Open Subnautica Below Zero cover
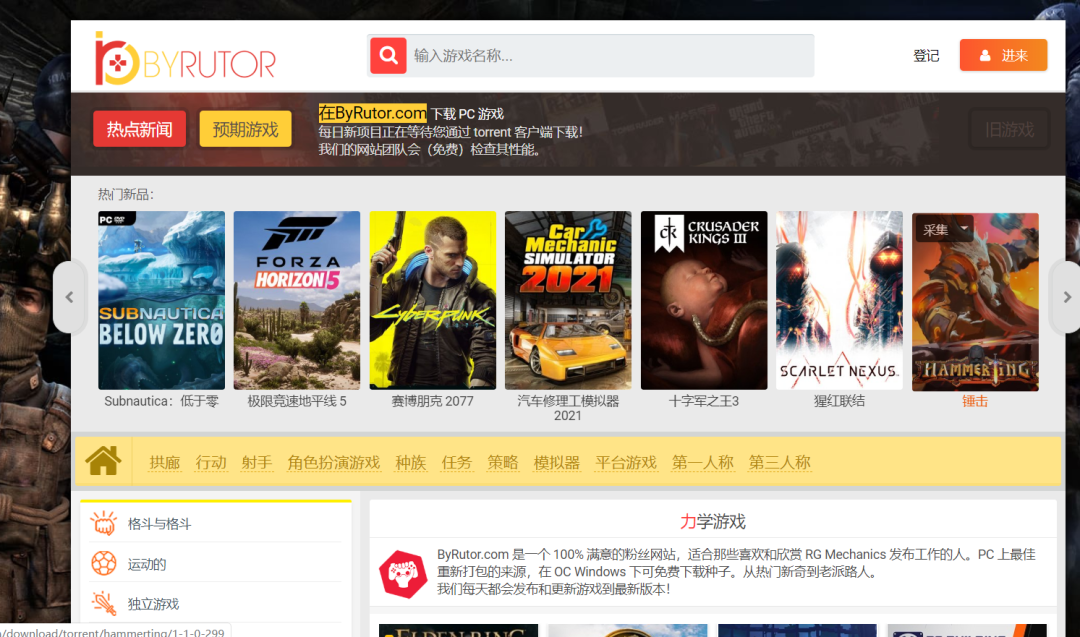Image resolution: width=1080 pixels, height=637 pixels. pyautogui.click(x=161, y=300)
